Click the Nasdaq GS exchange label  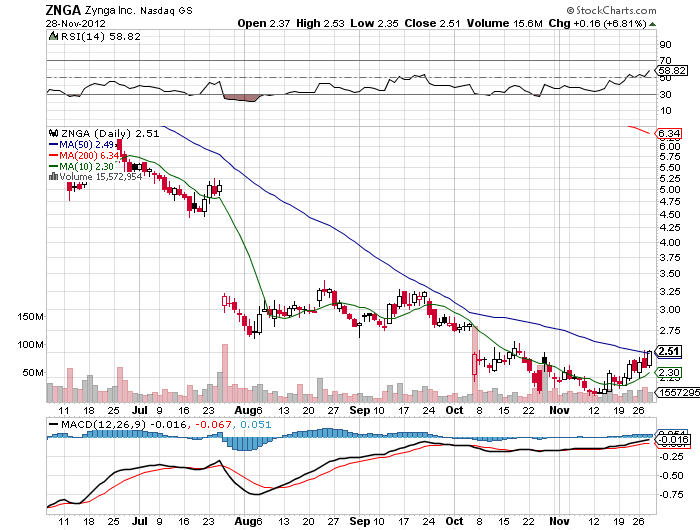coord(166,11)
